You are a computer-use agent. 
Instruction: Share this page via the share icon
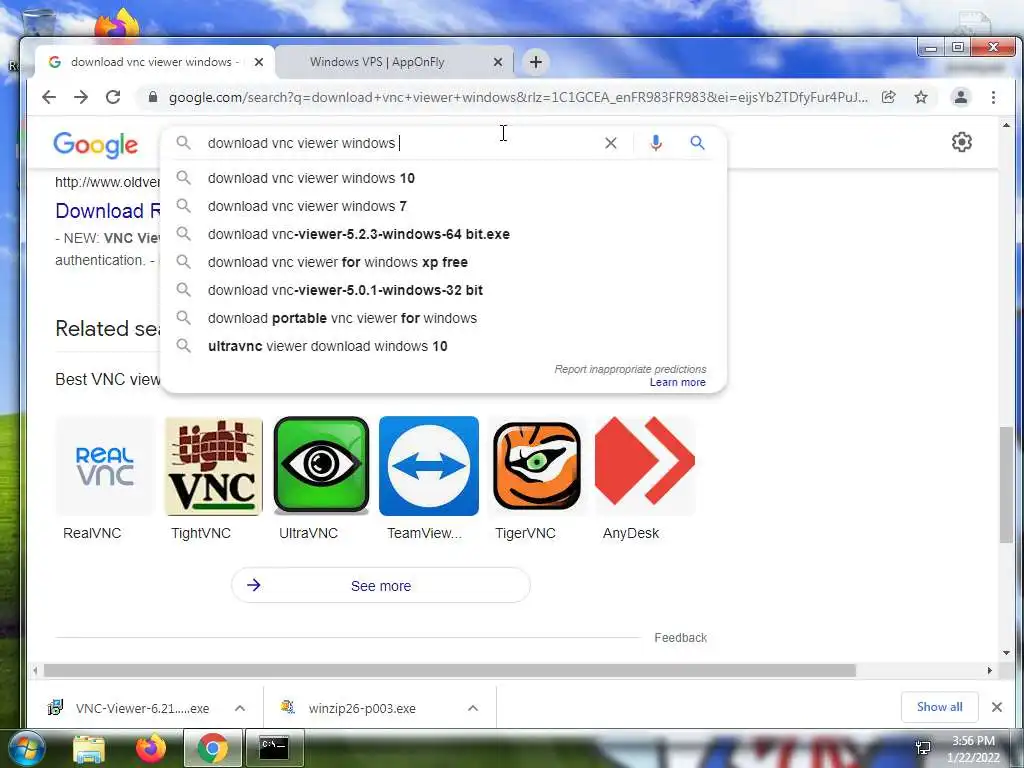click(889, 97)
